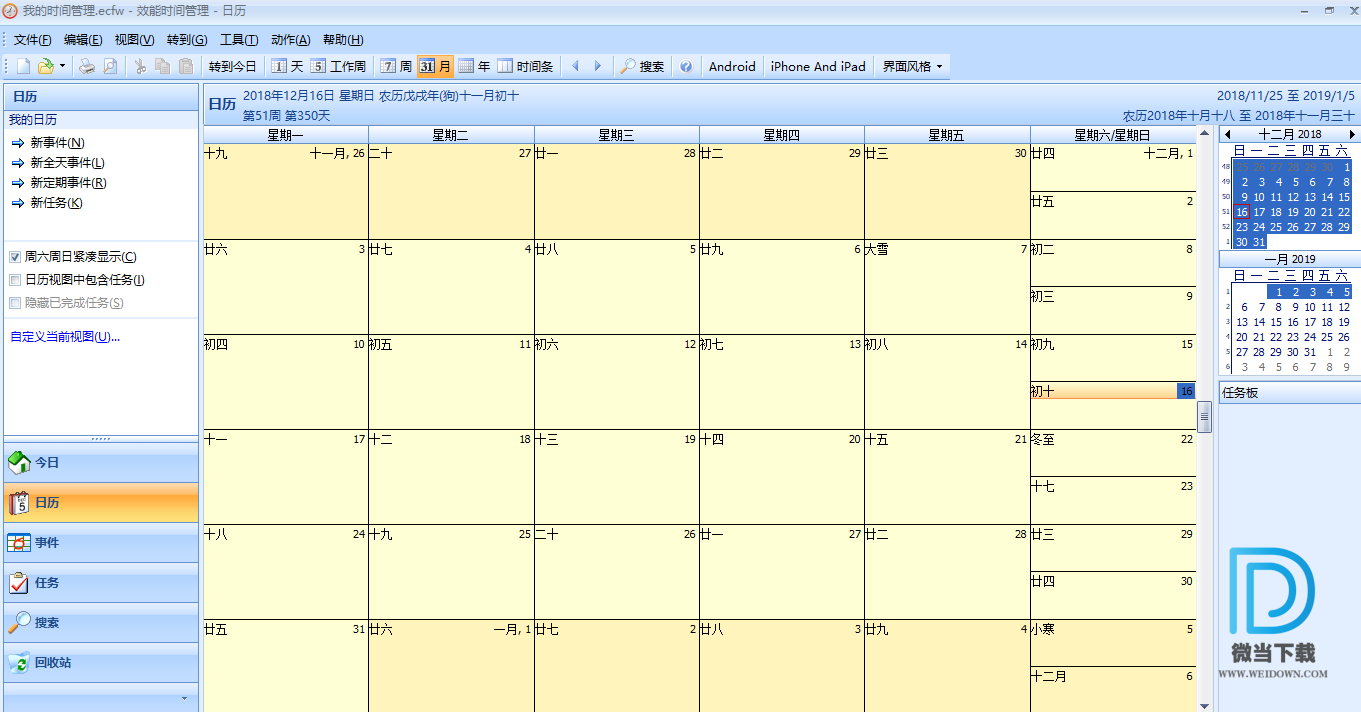Screen dimensions: 1361x712
Task: Open the 任务 navigation pane
Action: click(x=101, y=583)
